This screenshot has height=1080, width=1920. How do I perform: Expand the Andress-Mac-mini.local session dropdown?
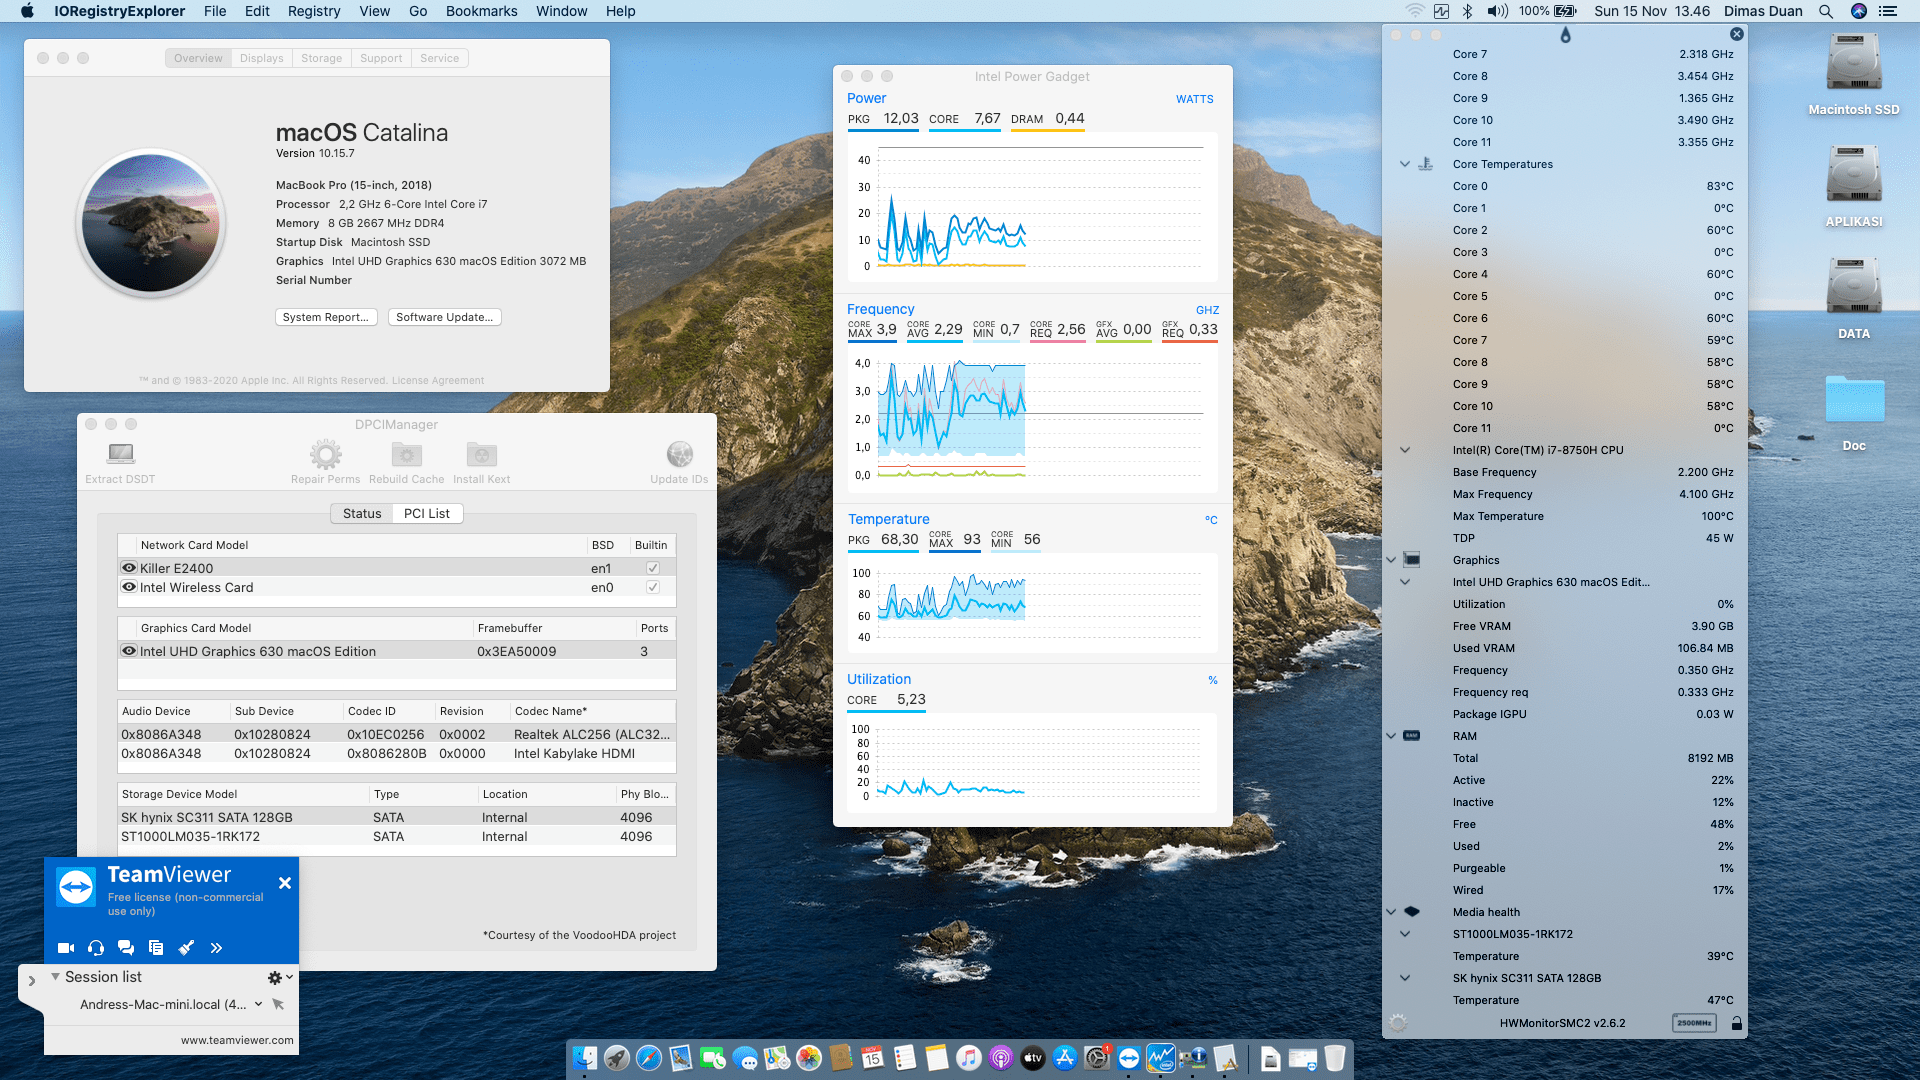261,1004
